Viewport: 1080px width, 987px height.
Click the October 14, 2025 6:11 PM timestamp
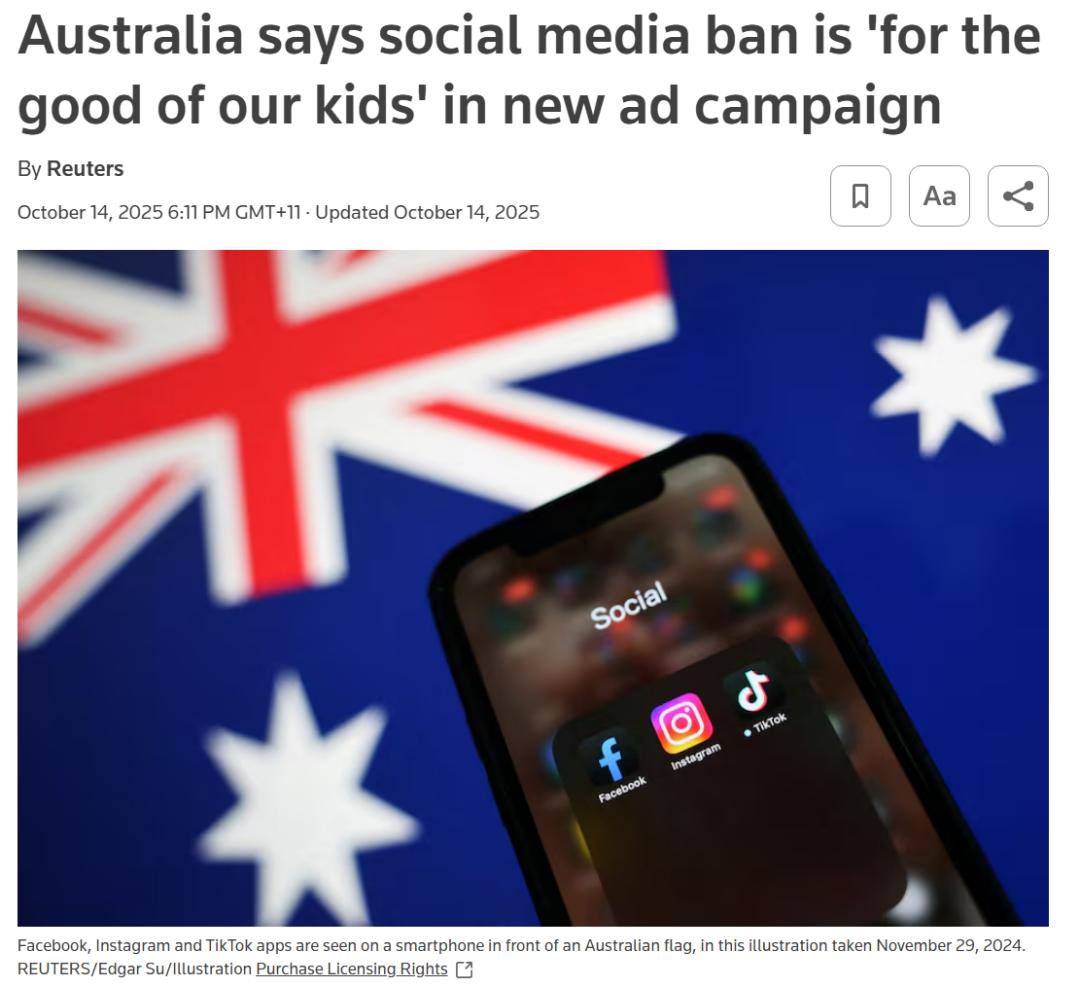159,212
